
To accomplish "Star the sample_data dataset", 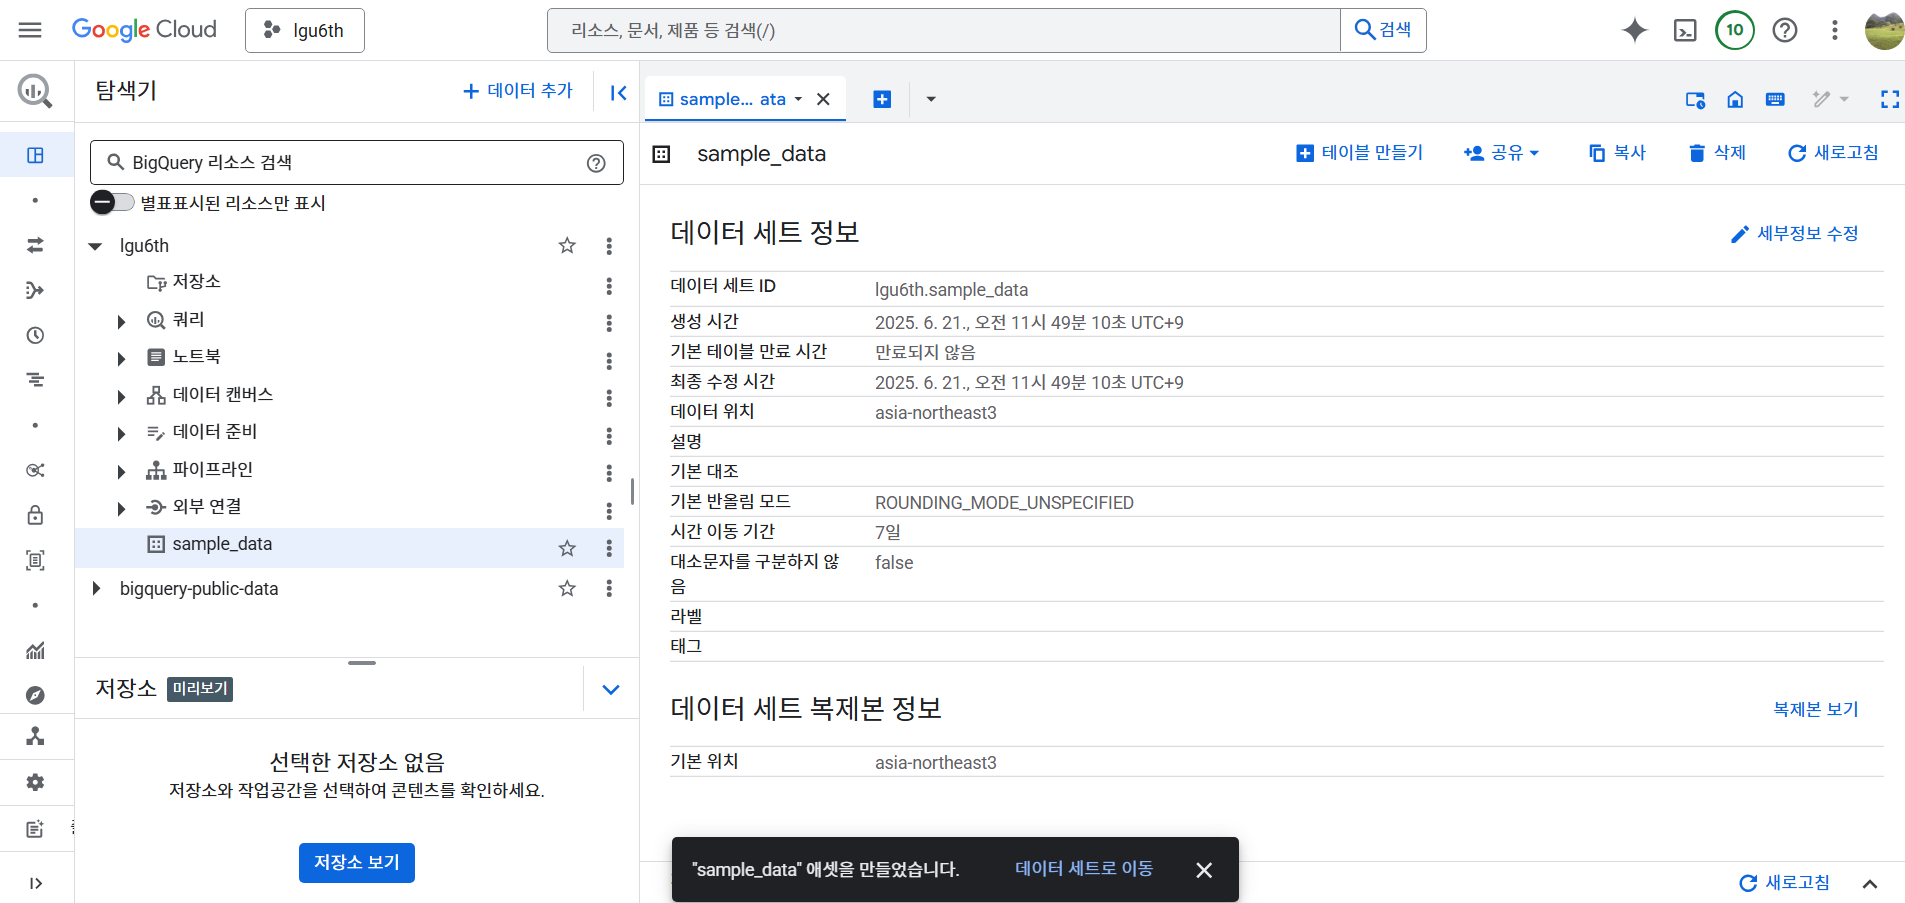I will pyautogui.click(x=567, y=548).
